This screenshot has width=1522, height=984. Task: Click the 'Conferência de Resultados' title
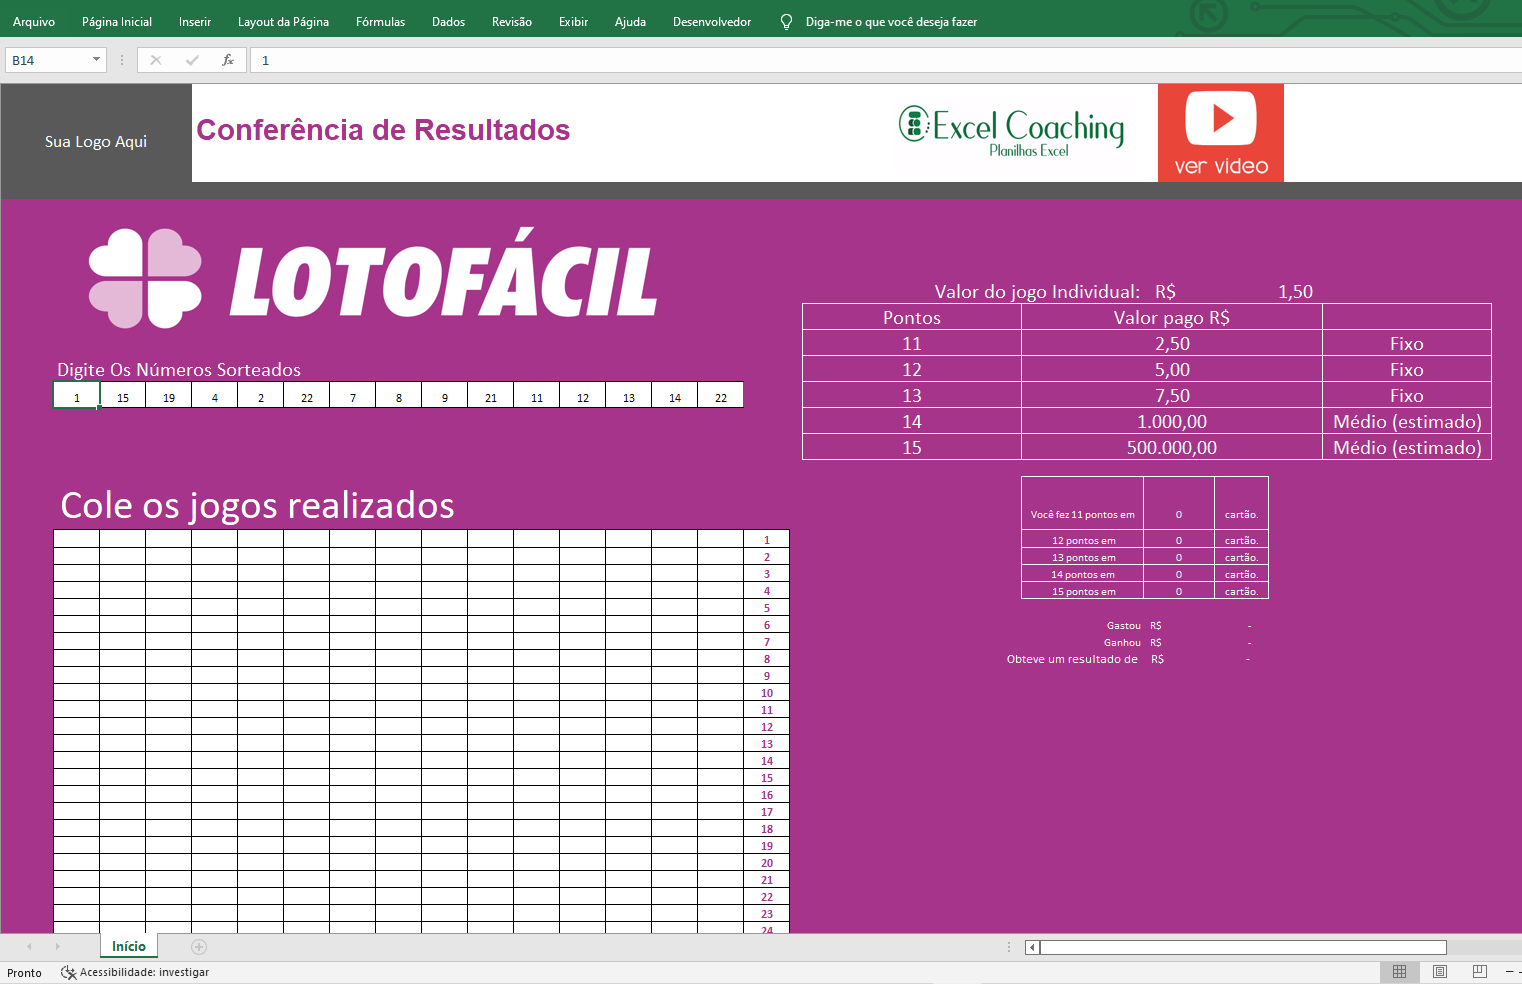click(383, 130)
